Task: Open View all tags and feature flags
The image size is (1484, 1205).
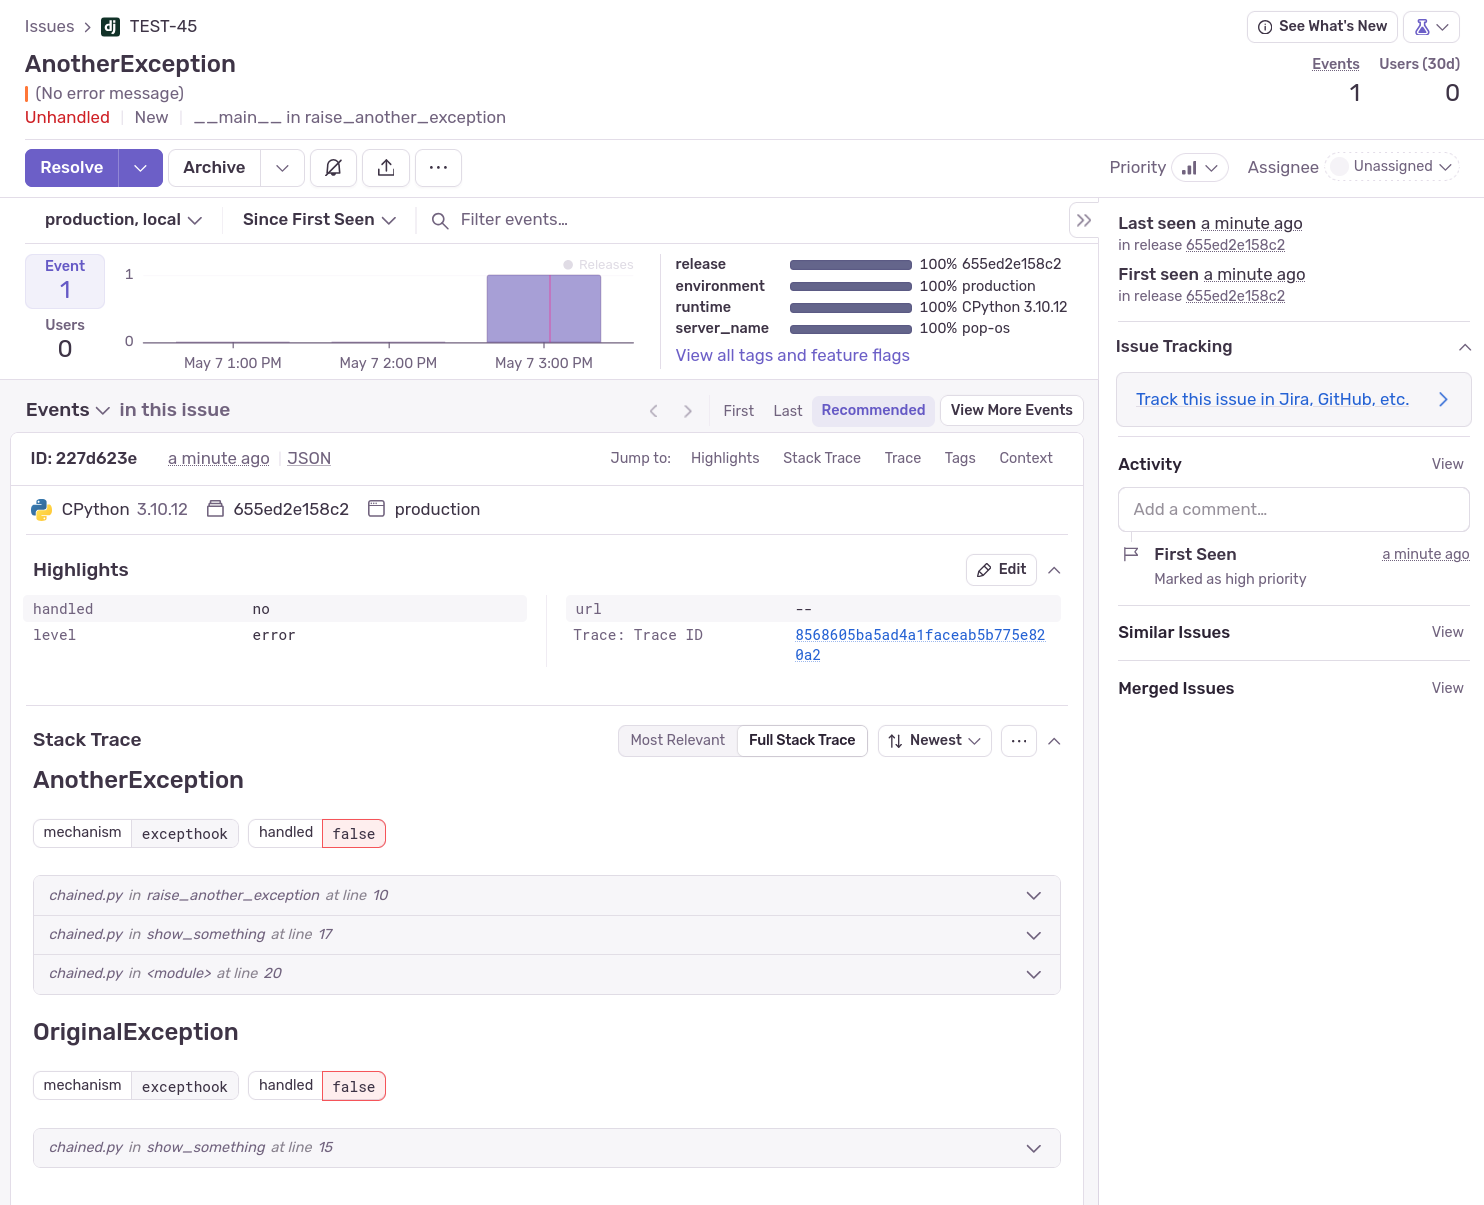Action: click(793, 356)
